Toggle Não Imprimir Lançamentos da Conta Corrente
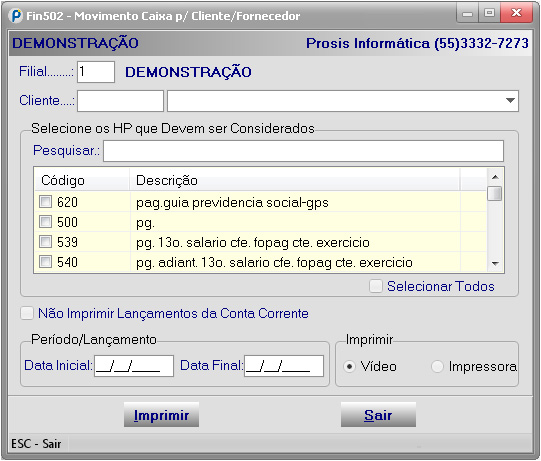541x461 pixels. click(x=27, y=313)
